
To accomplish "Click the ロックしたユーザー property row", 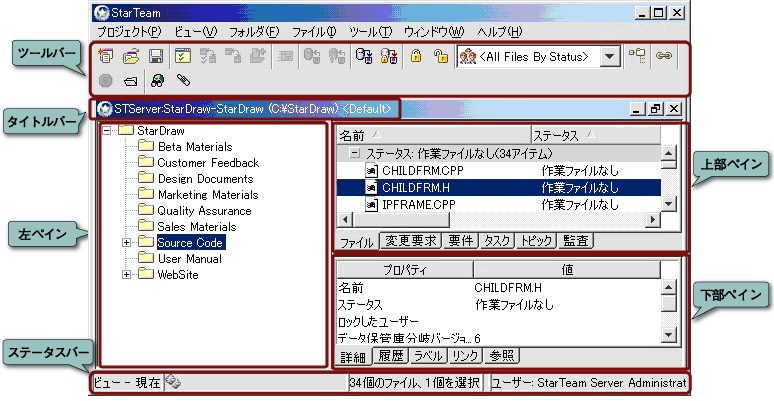I will click(x=499, y=322).
